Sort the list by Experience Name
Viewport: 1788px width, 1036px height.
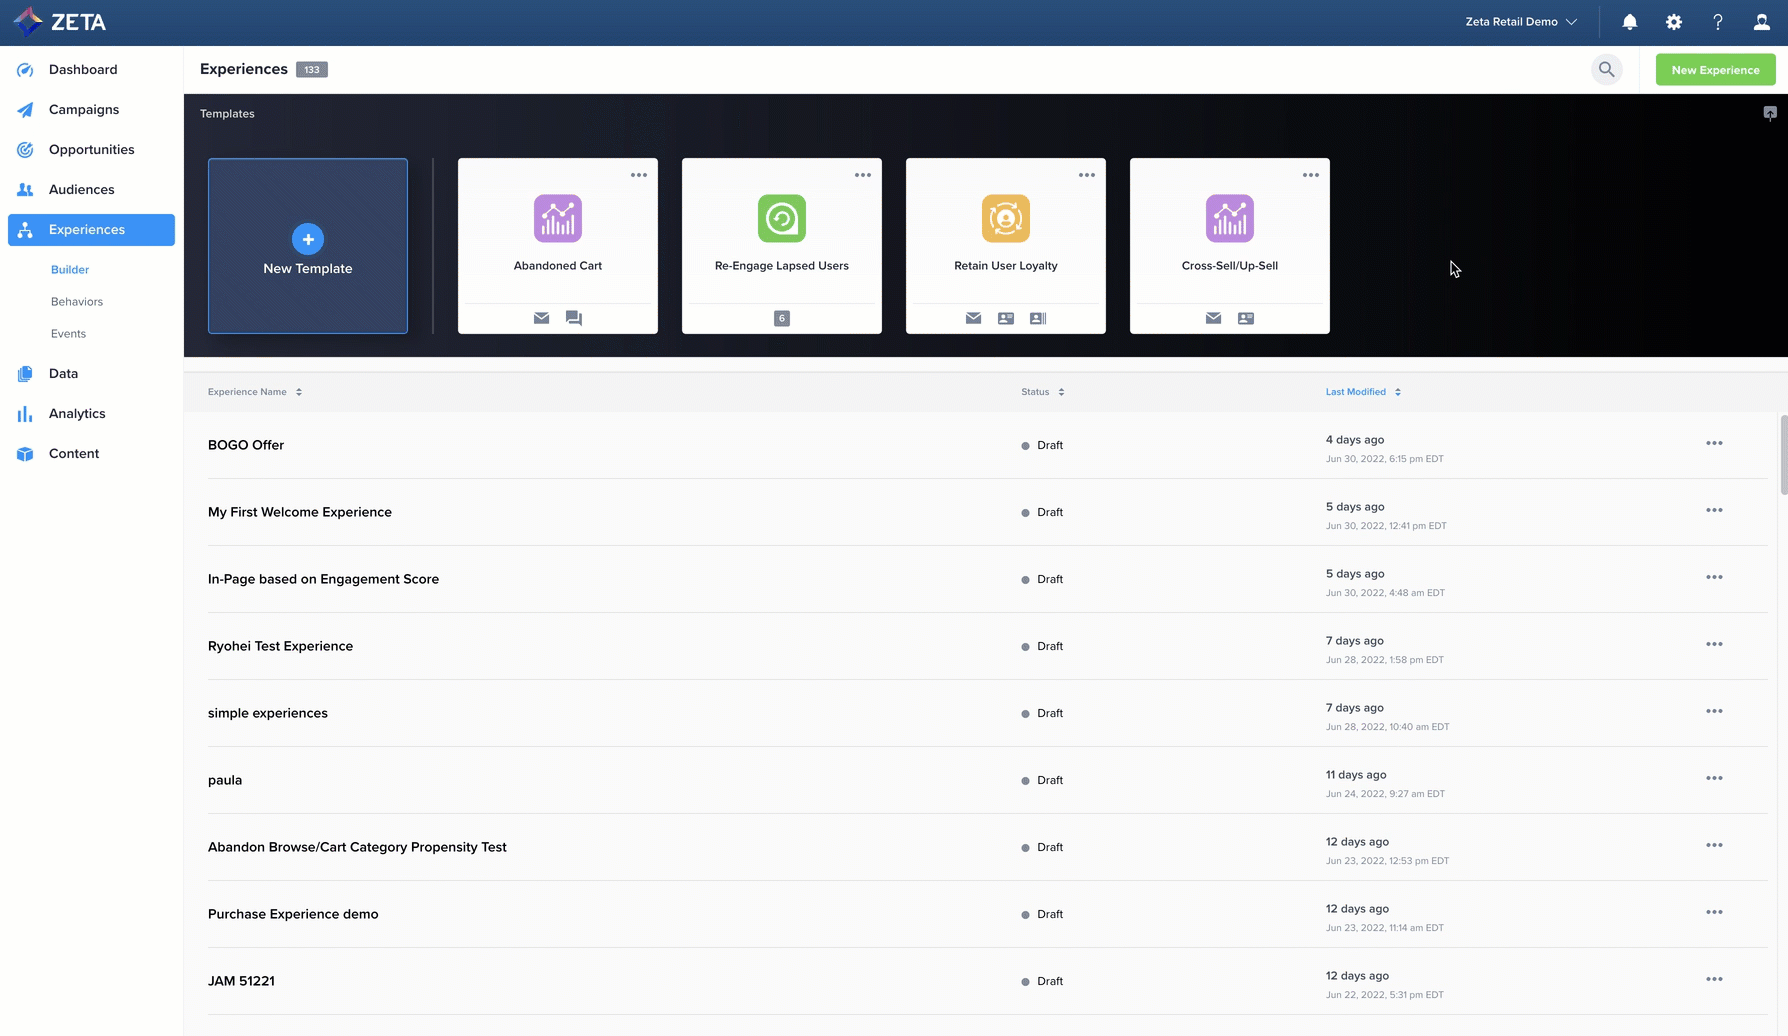[x=254, y=392]
